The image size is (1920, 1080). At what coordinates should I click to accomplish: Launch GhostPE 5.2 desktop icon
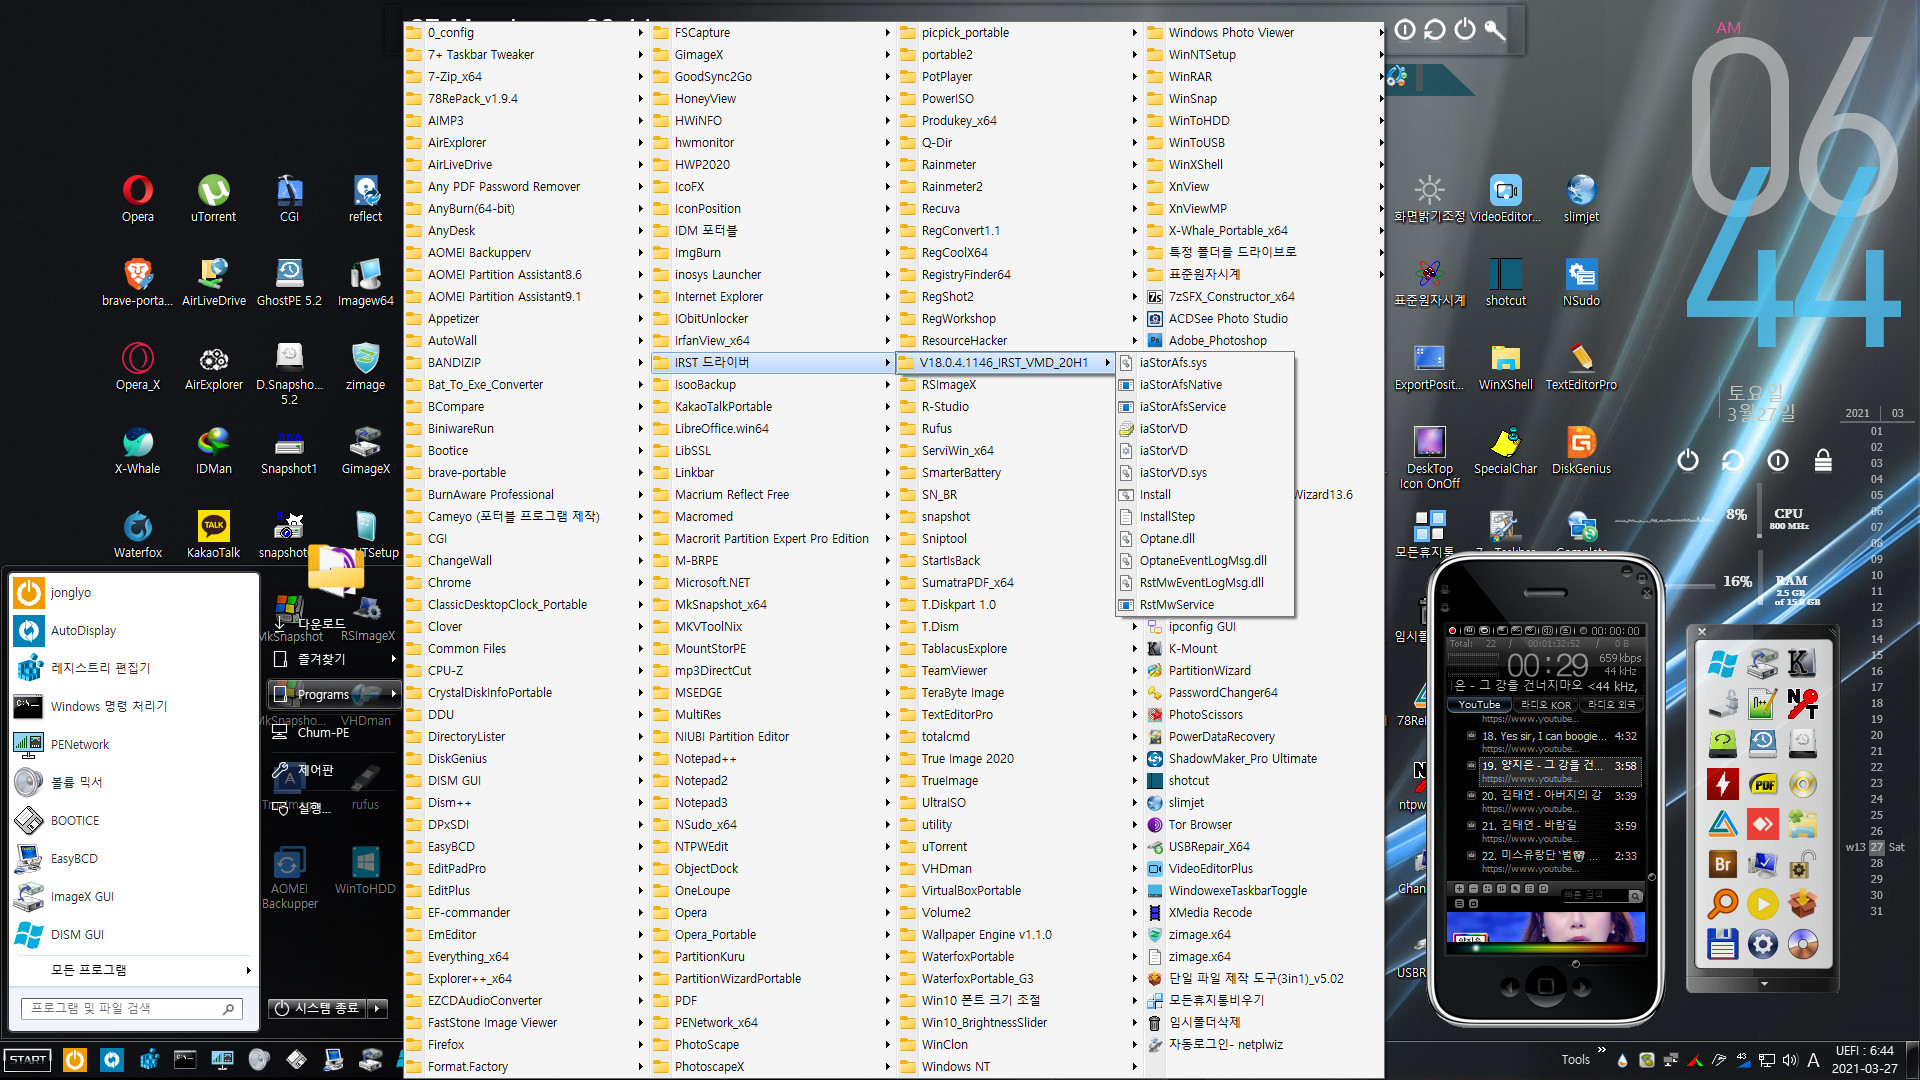[289, 282]
